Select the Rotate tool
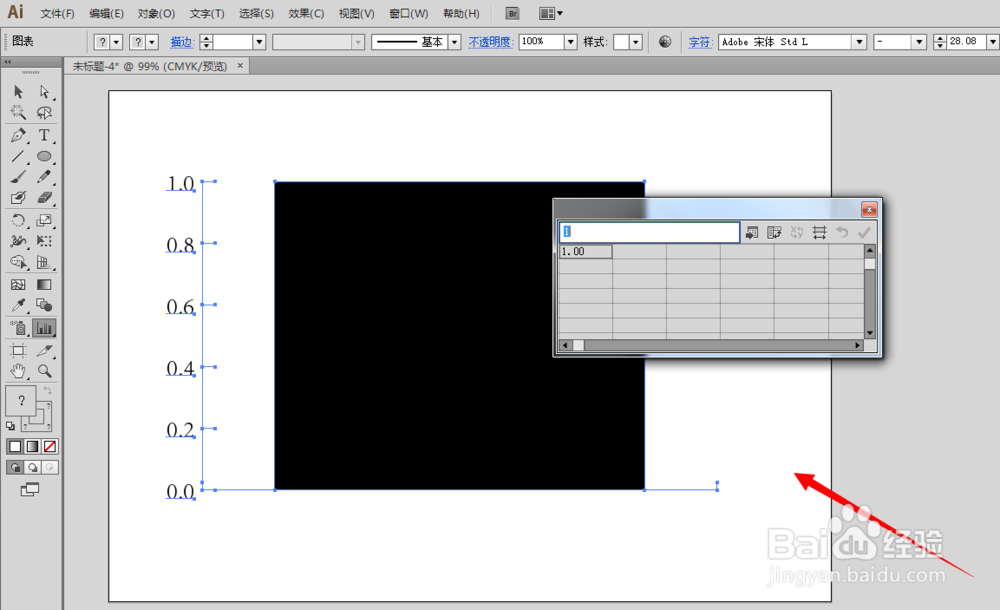This screenshot has width=1000, height=610. click(x=18, y=221)
